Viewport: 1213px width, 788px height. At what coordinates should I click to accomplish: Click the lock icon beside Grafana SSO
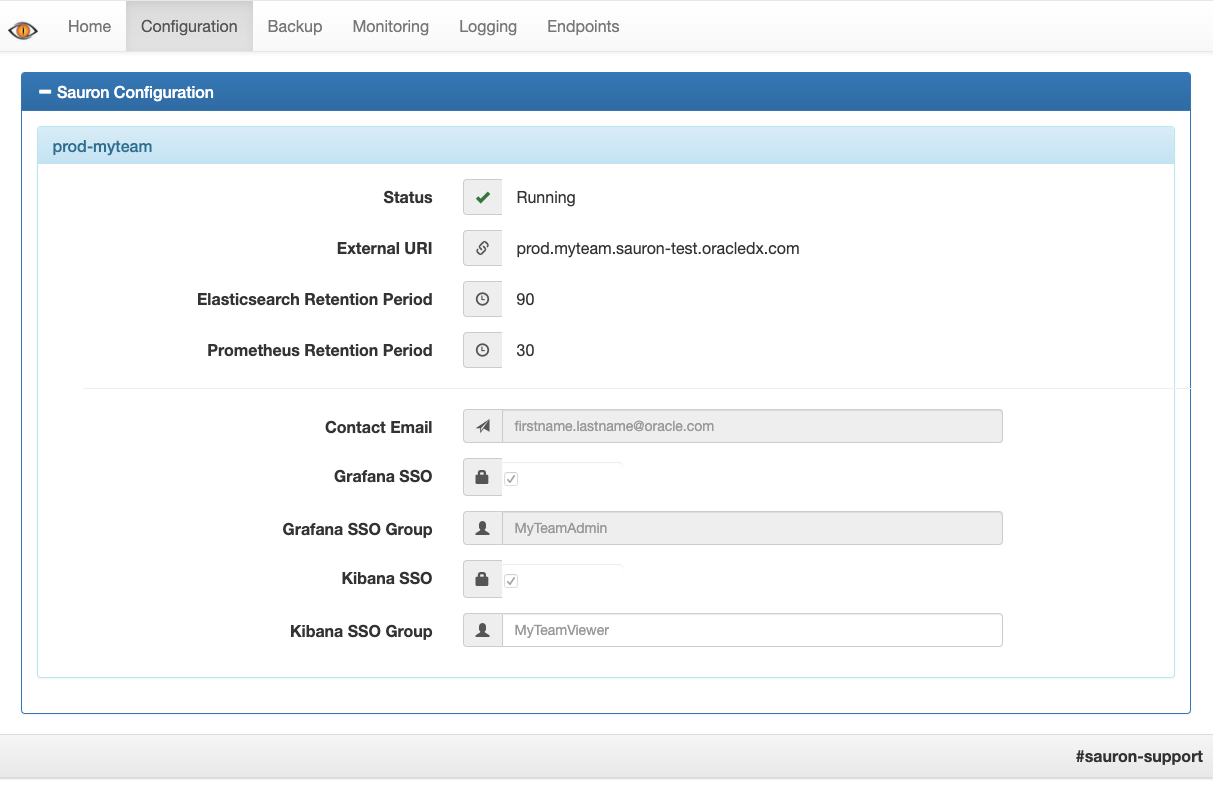[x=482, y=478]
